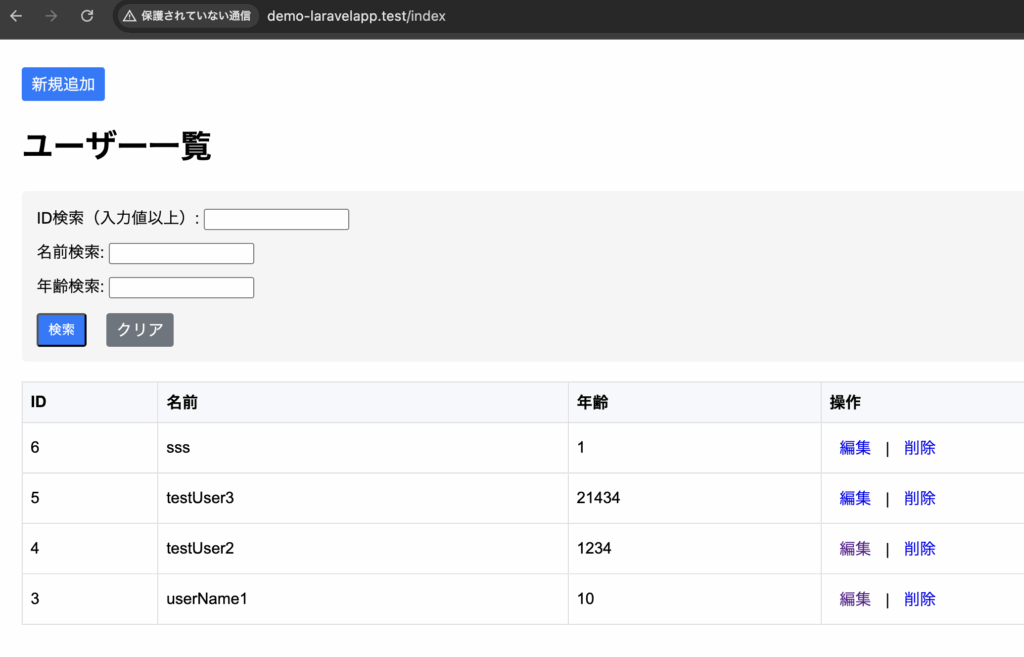
Task: Click 削除 link for user sss
Action: pyautogui.click(x=919, y=448)
